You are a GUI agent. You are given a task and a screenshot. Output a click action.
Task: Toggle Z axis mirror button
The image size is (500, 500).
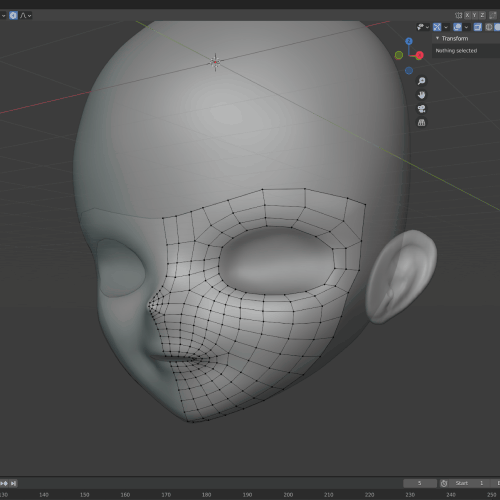click(482, 15)
